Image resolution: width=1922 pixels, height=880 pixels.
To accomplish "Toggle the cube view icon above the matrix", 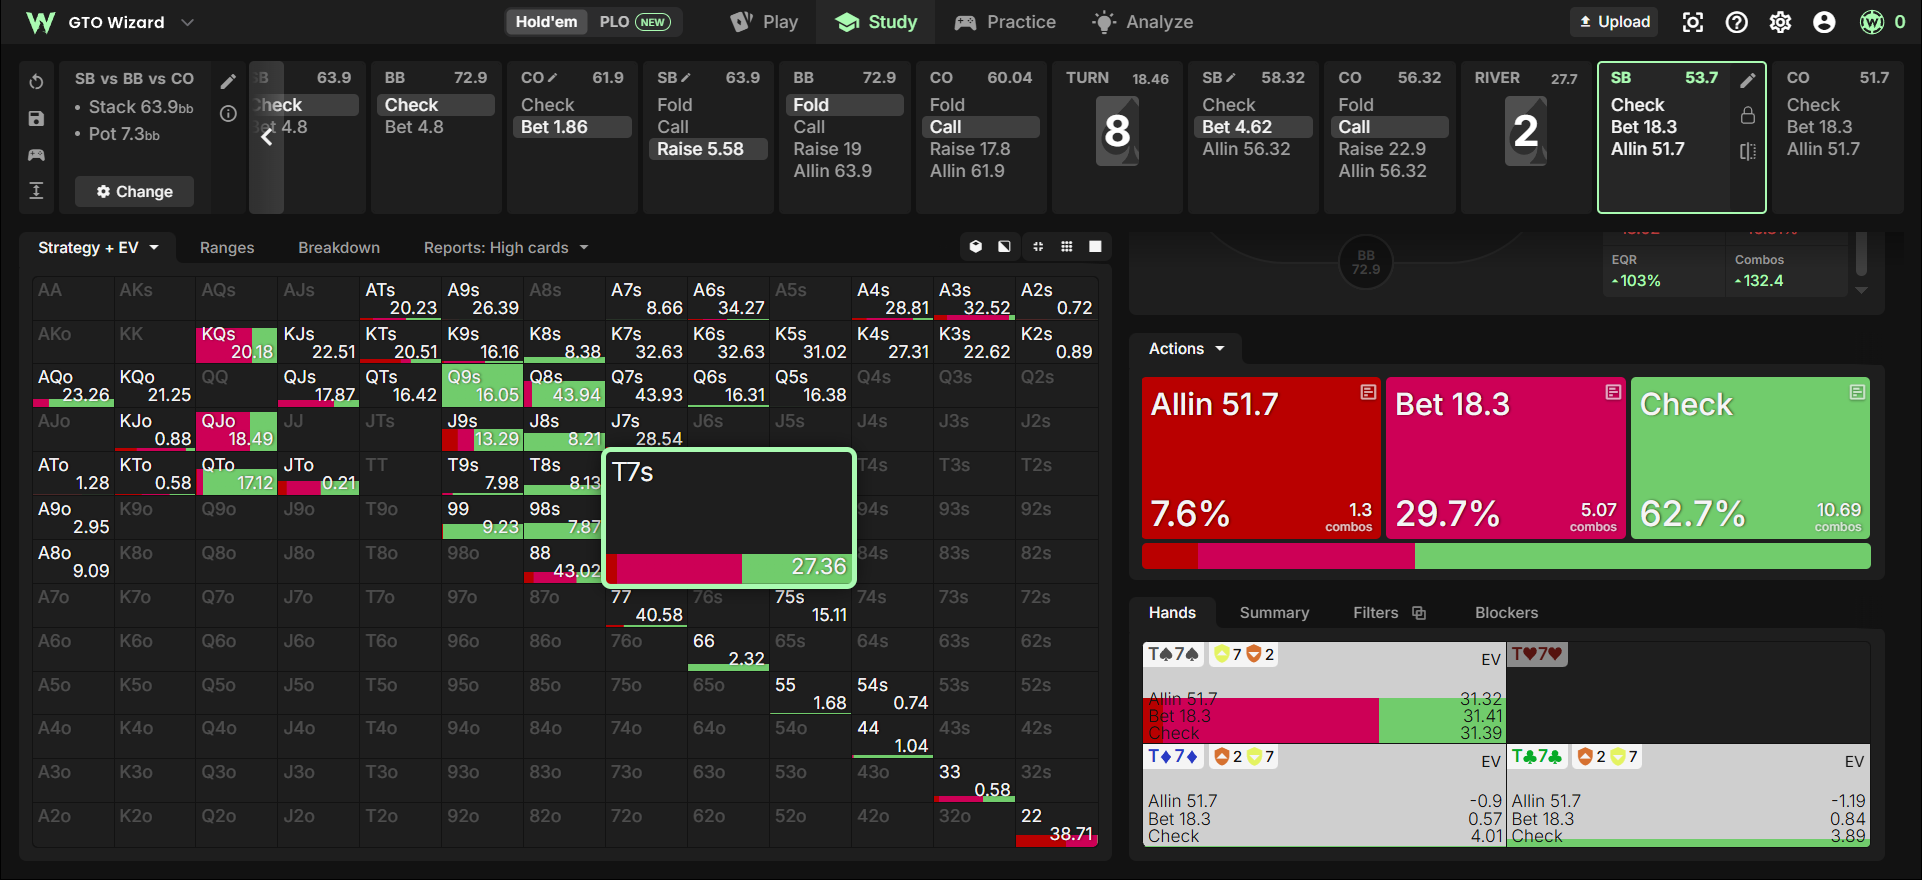I will [x=975, y=246].
